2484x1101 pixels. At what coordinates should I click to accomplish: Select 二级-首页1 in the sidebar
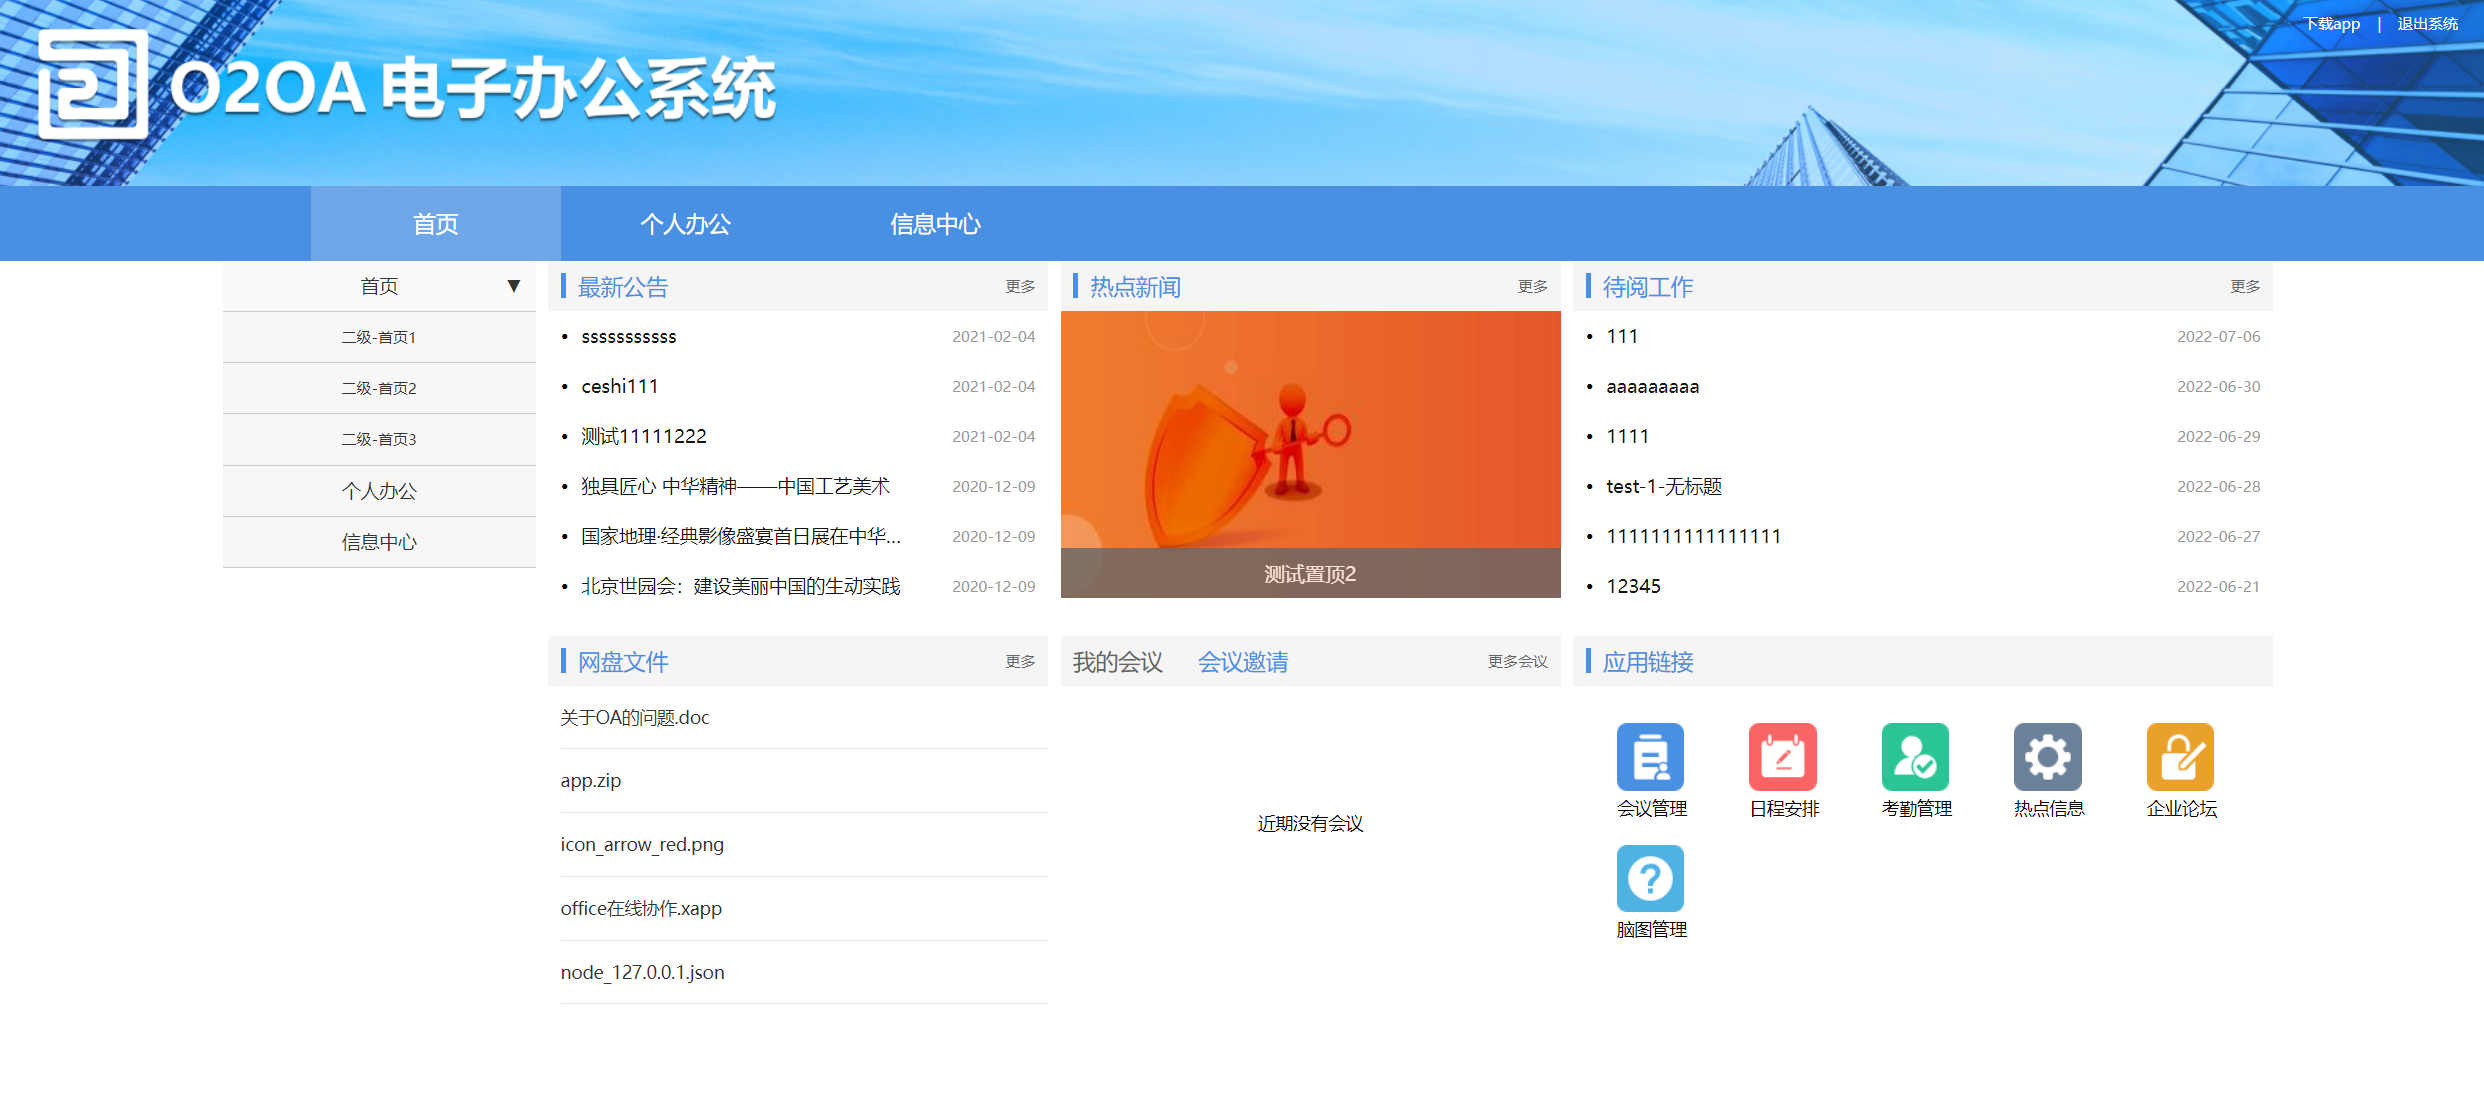pyautogui.click(x=379, y=338)
